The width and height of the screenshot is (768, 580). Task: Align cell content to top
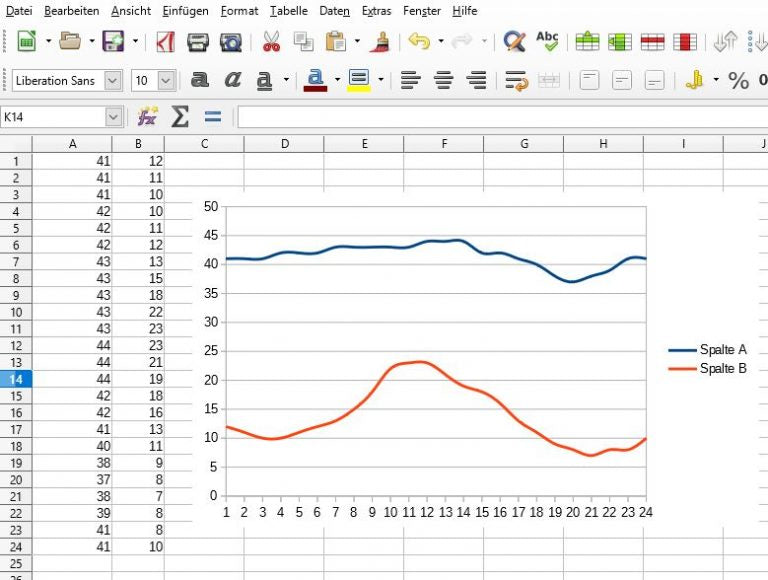point(589,80)
